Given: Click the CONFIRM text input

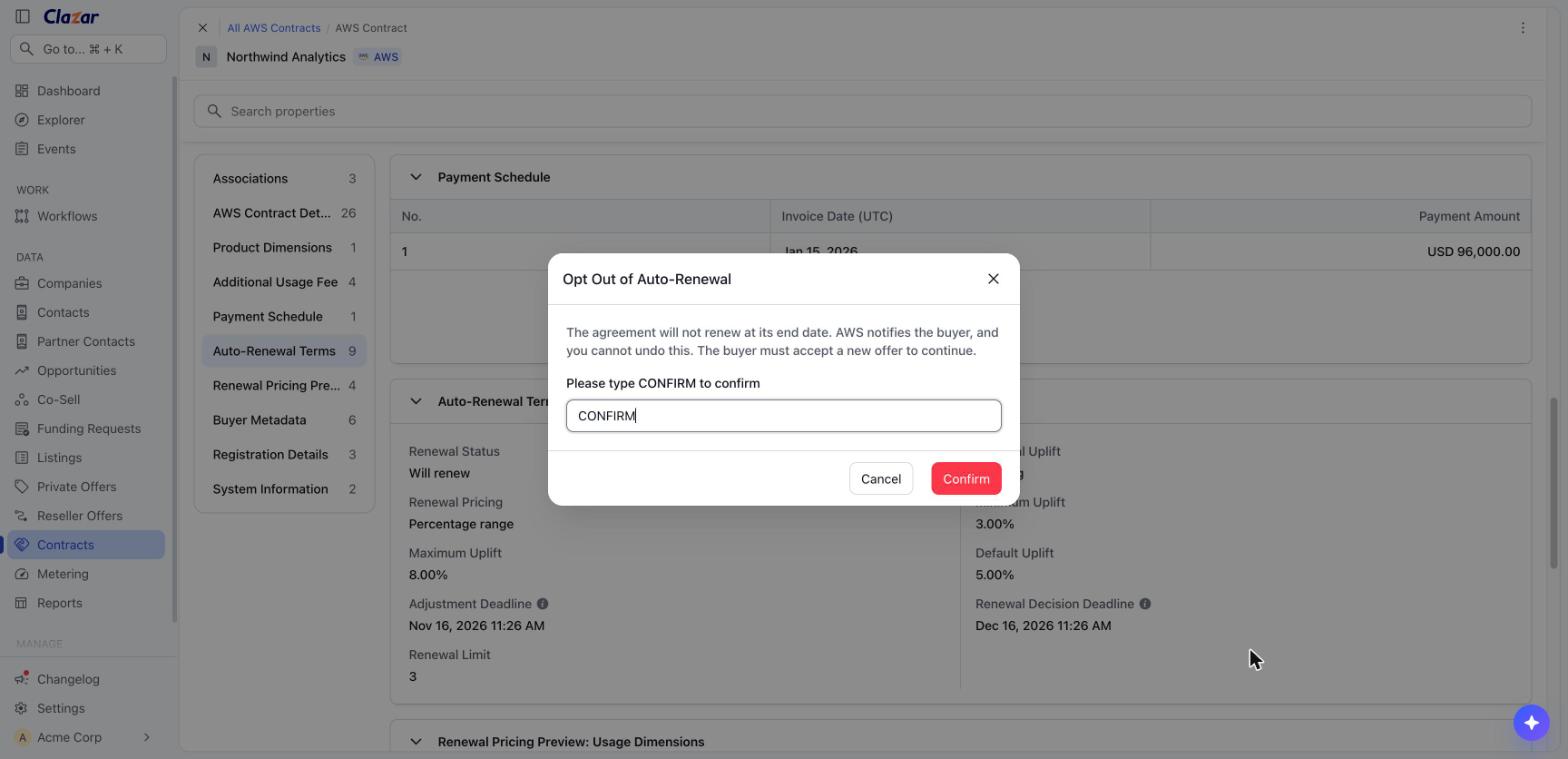Looking at the screenshot, I should [x=783, y=416].
